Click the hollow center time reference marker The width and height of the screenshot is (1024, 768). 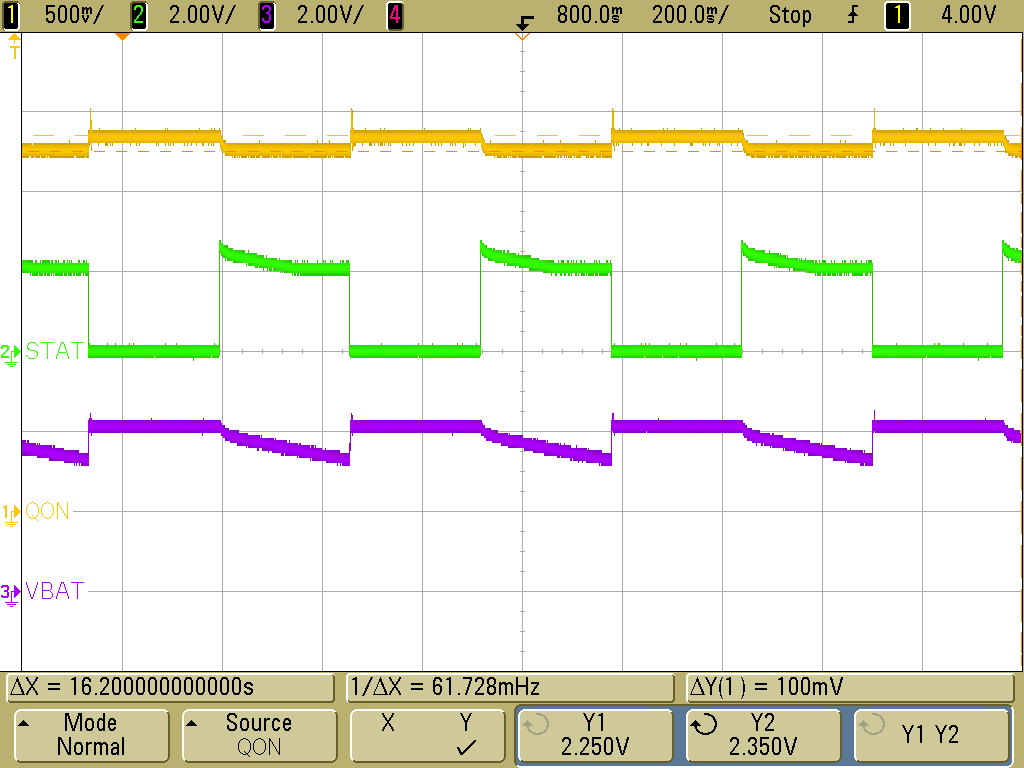(522, 37)
